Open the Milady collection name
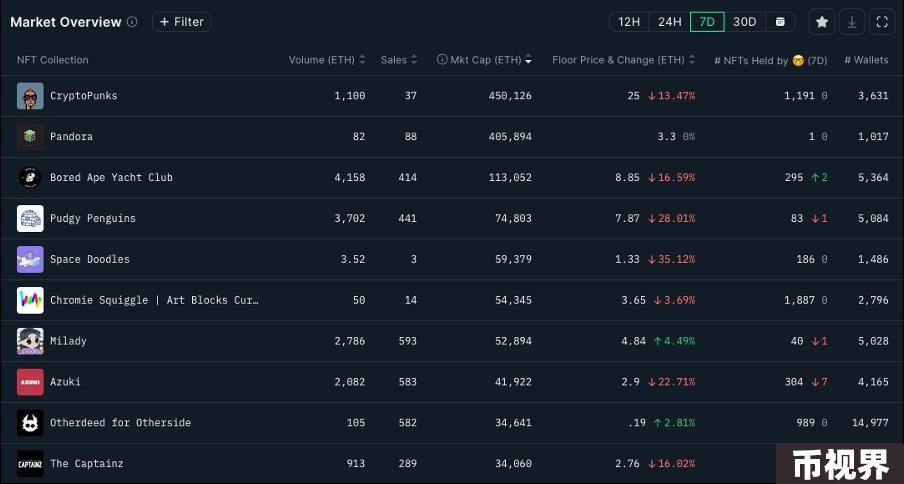 pyautogui.click(x=68, y=341)
